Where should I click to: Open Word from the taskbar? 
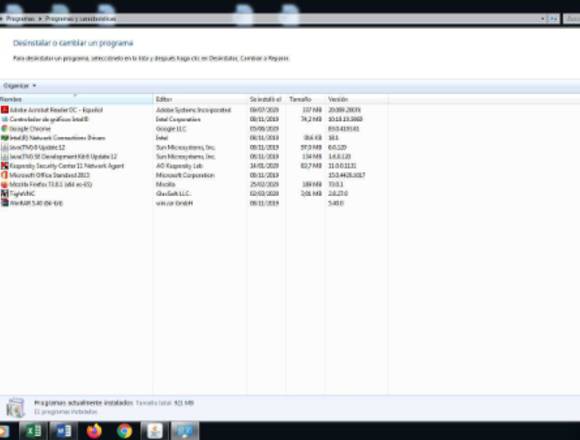coord(63,431)
